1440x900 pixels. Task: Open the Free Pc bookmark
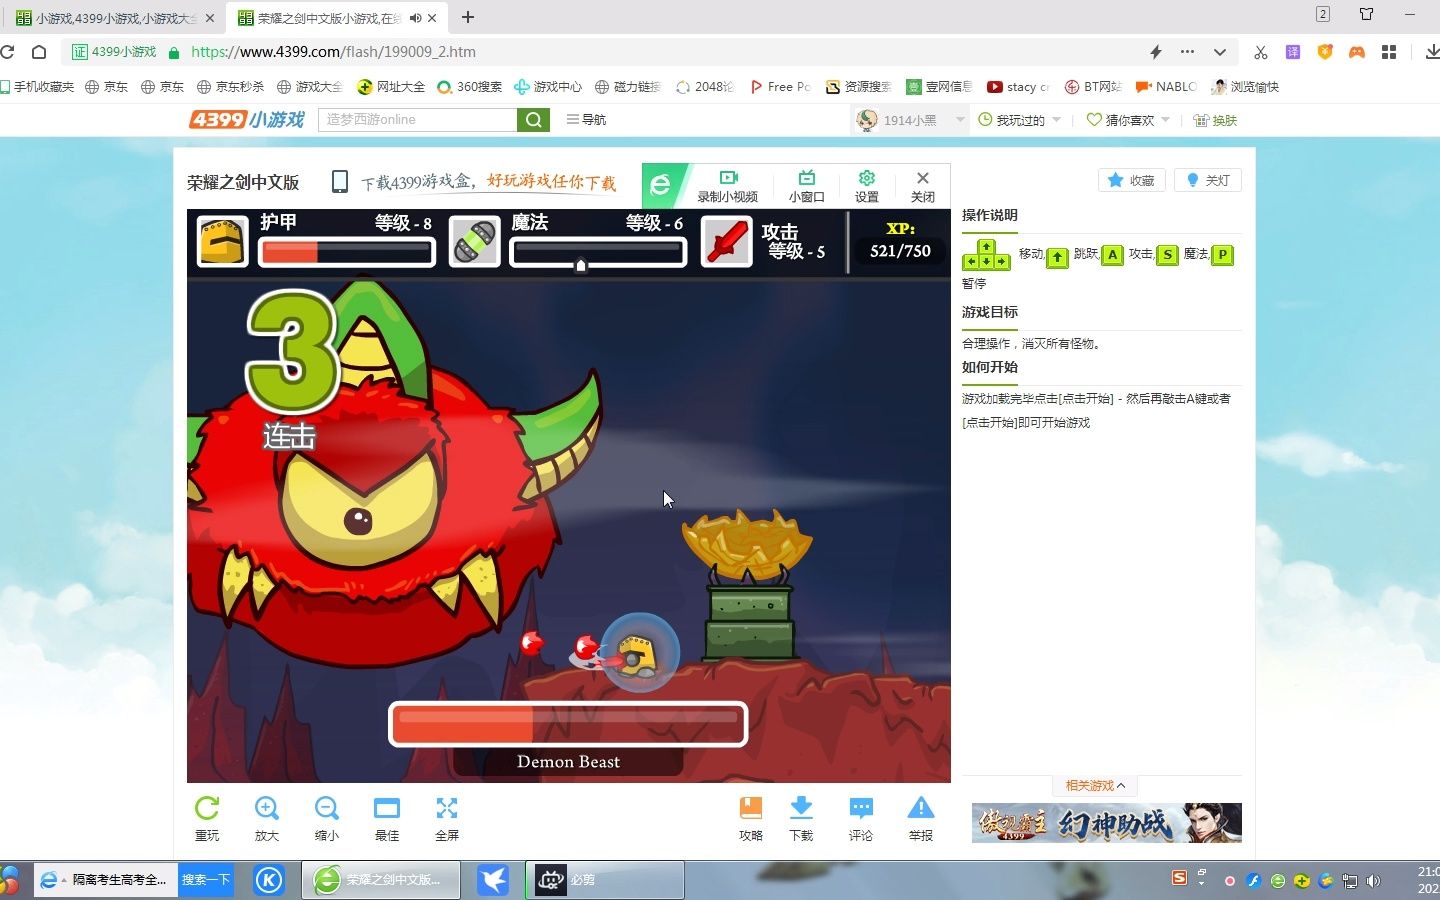click(780, 87)
